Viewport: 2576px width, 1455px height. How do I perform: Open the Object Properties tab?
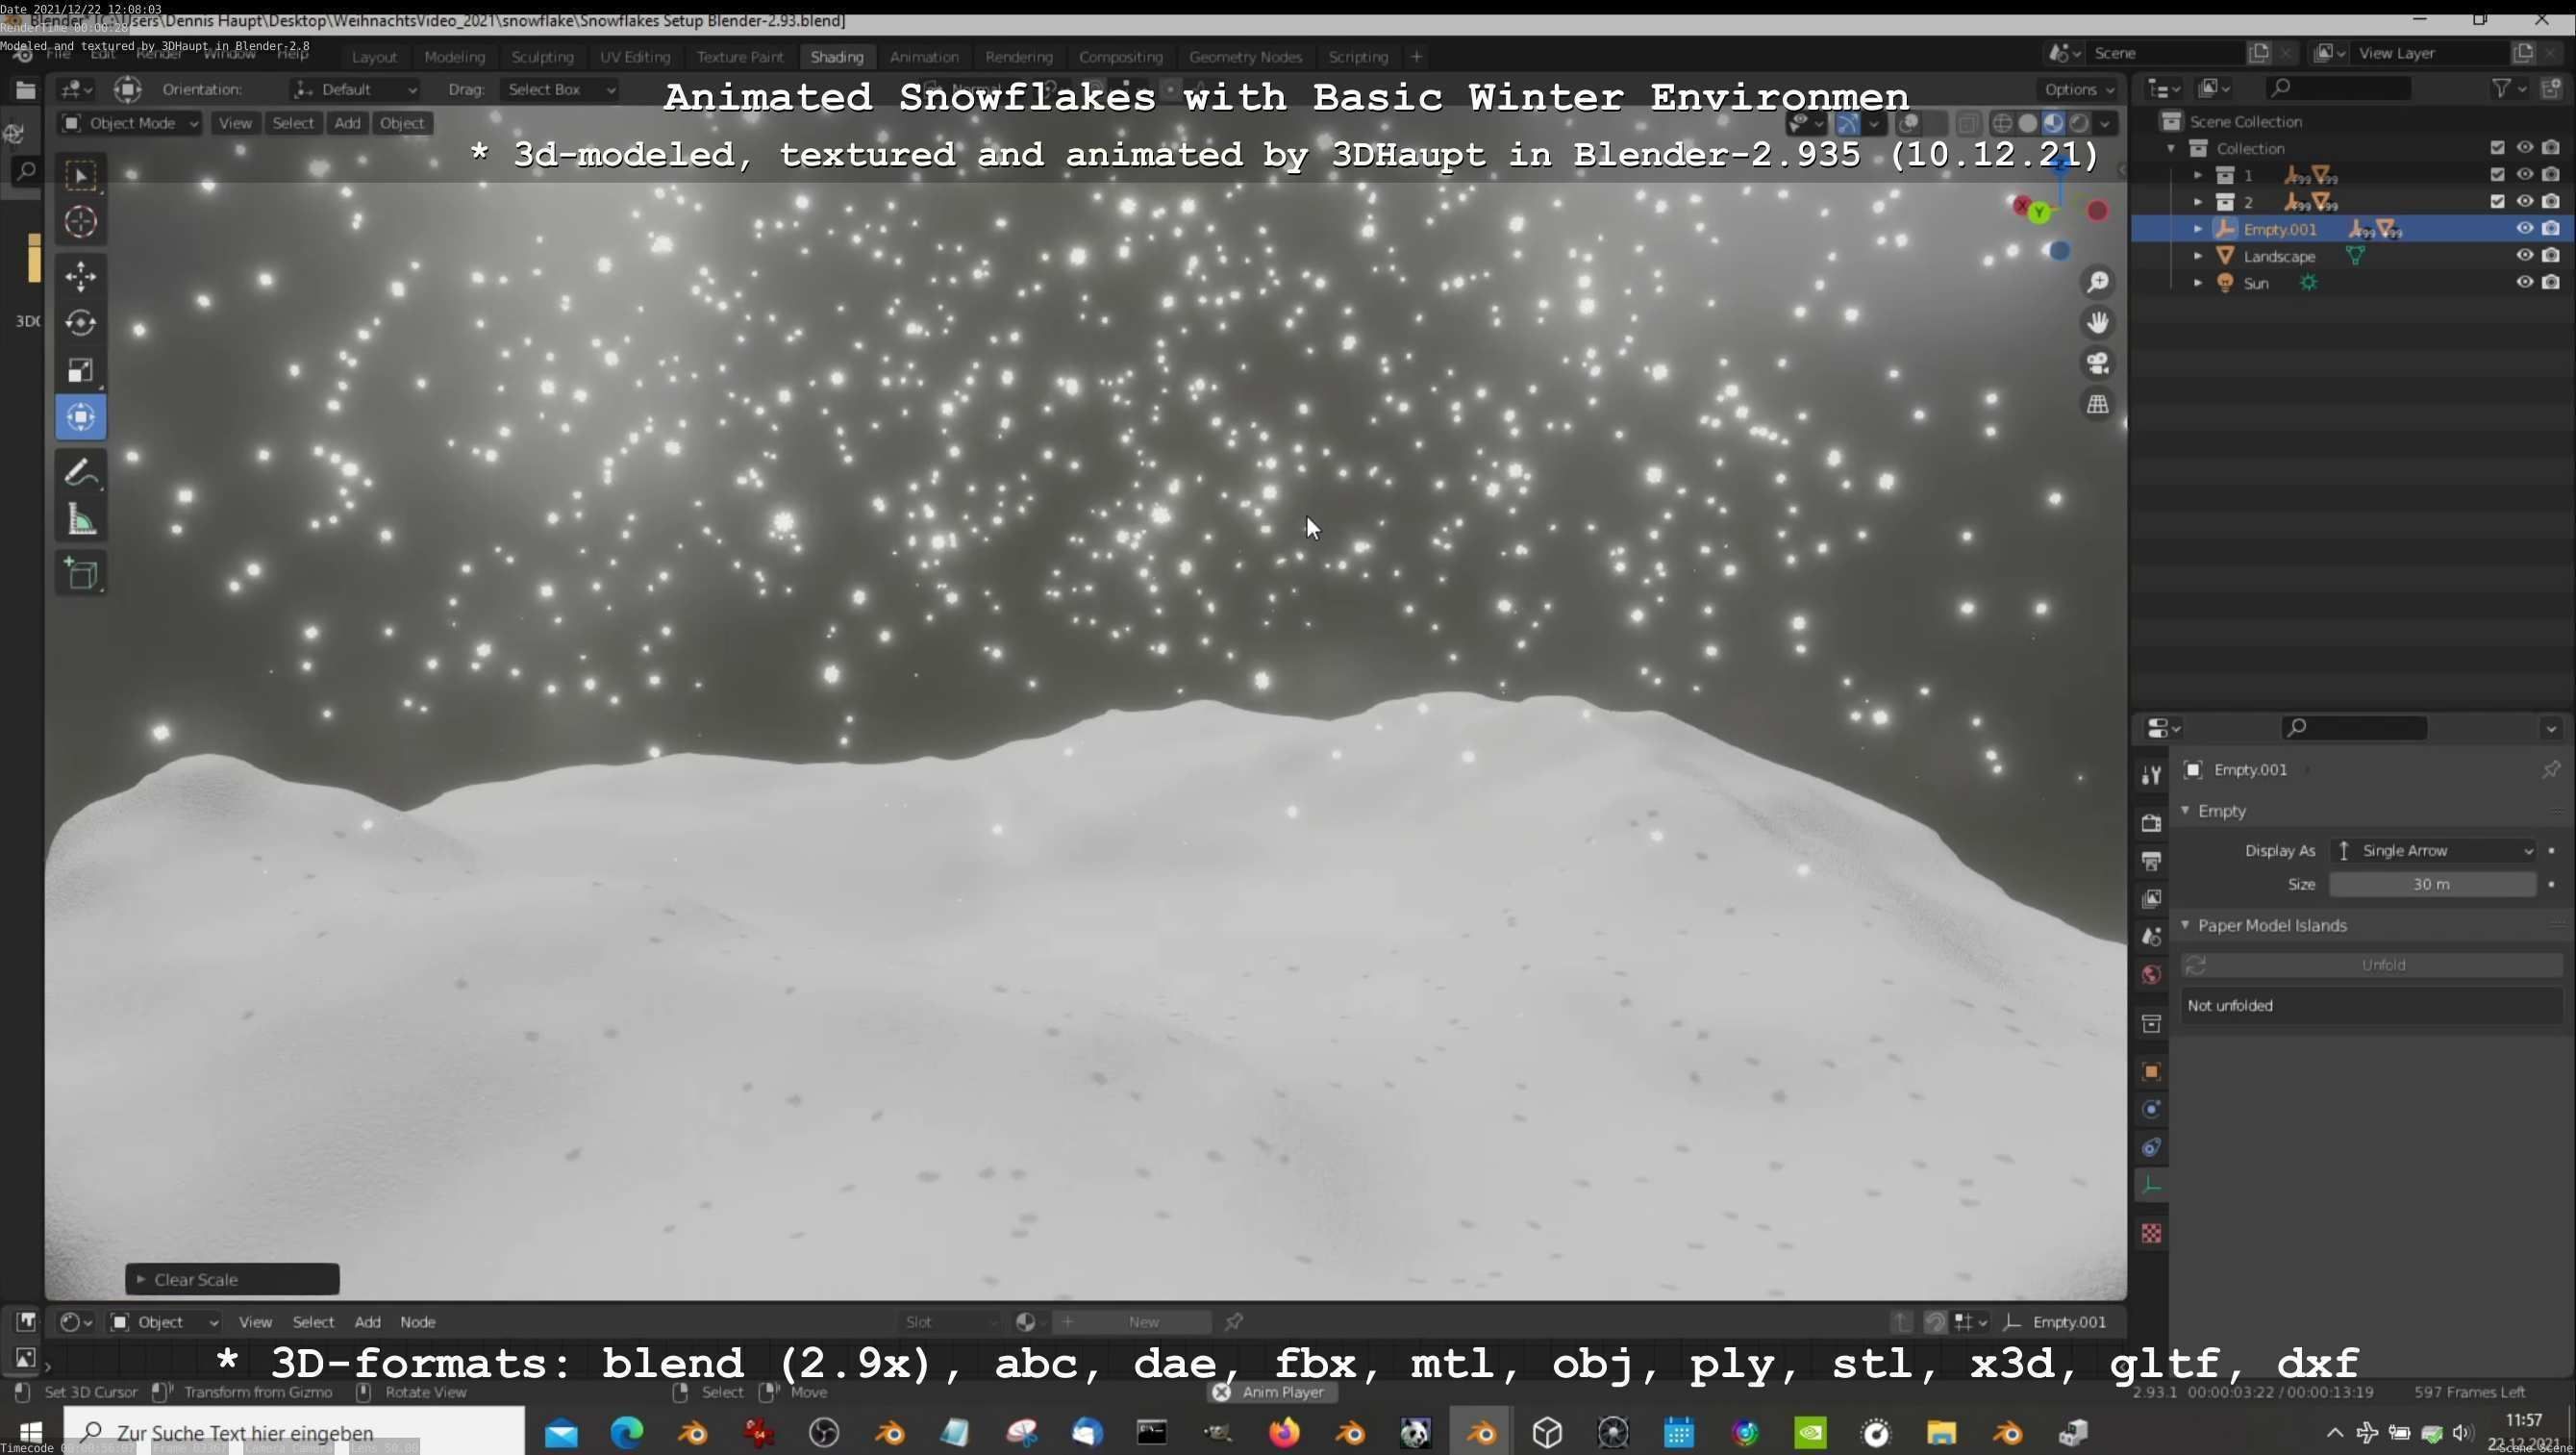tap(2151, 1071)
